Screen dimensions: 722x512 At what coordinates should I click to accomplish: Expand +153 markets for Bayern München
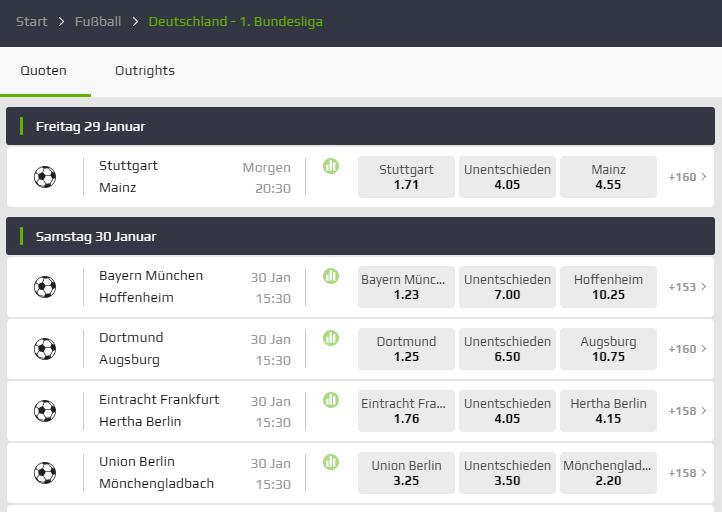click(687, 287)
